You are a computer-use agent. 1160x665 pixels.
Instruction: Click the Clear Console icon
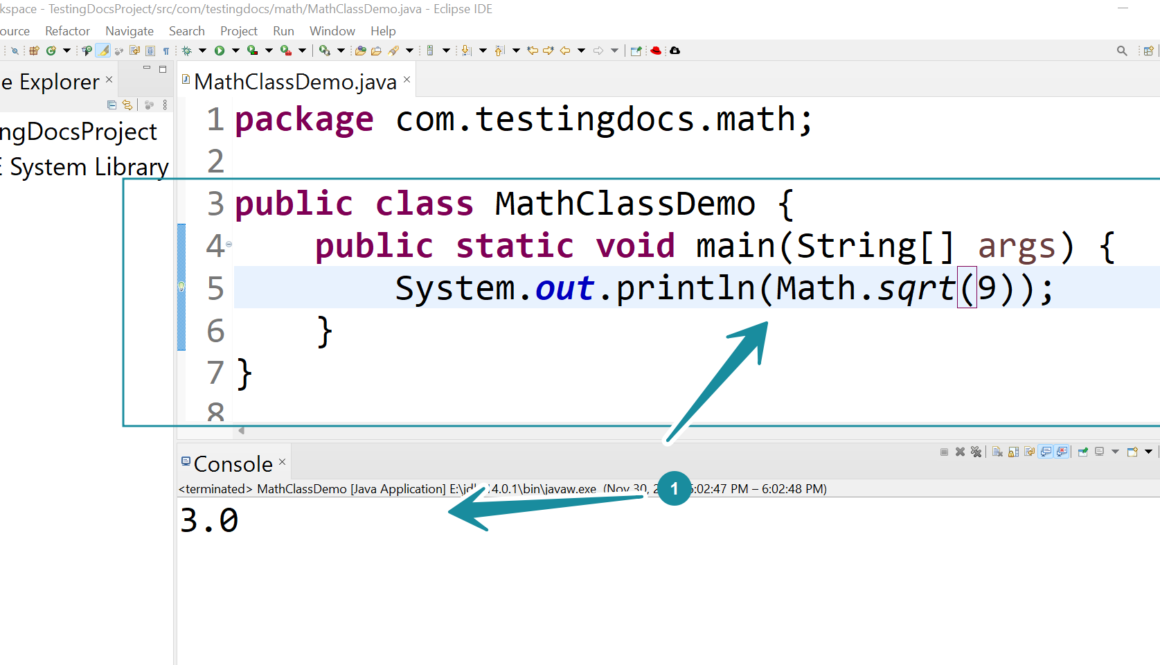998,452
